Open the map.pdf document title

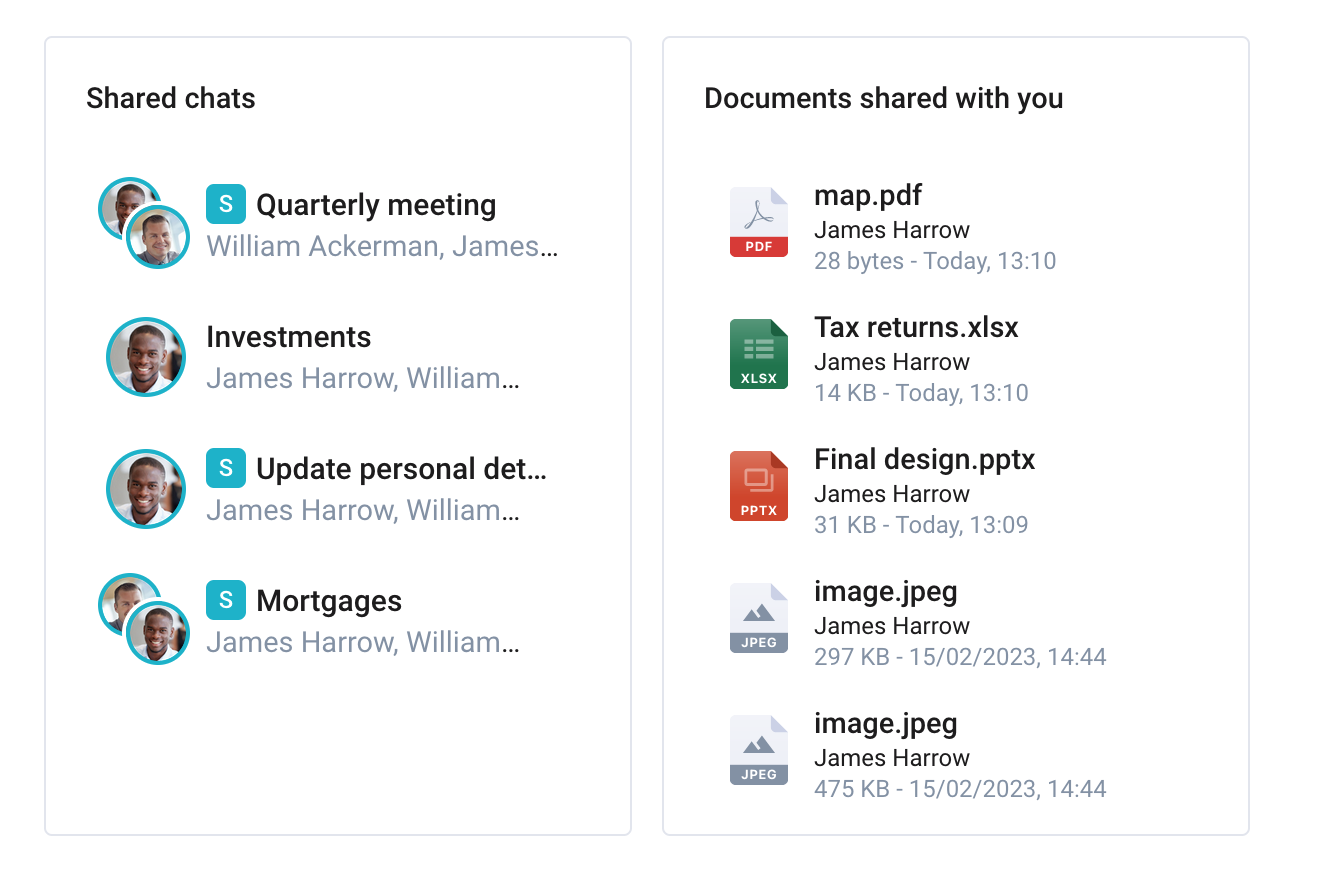868,195
